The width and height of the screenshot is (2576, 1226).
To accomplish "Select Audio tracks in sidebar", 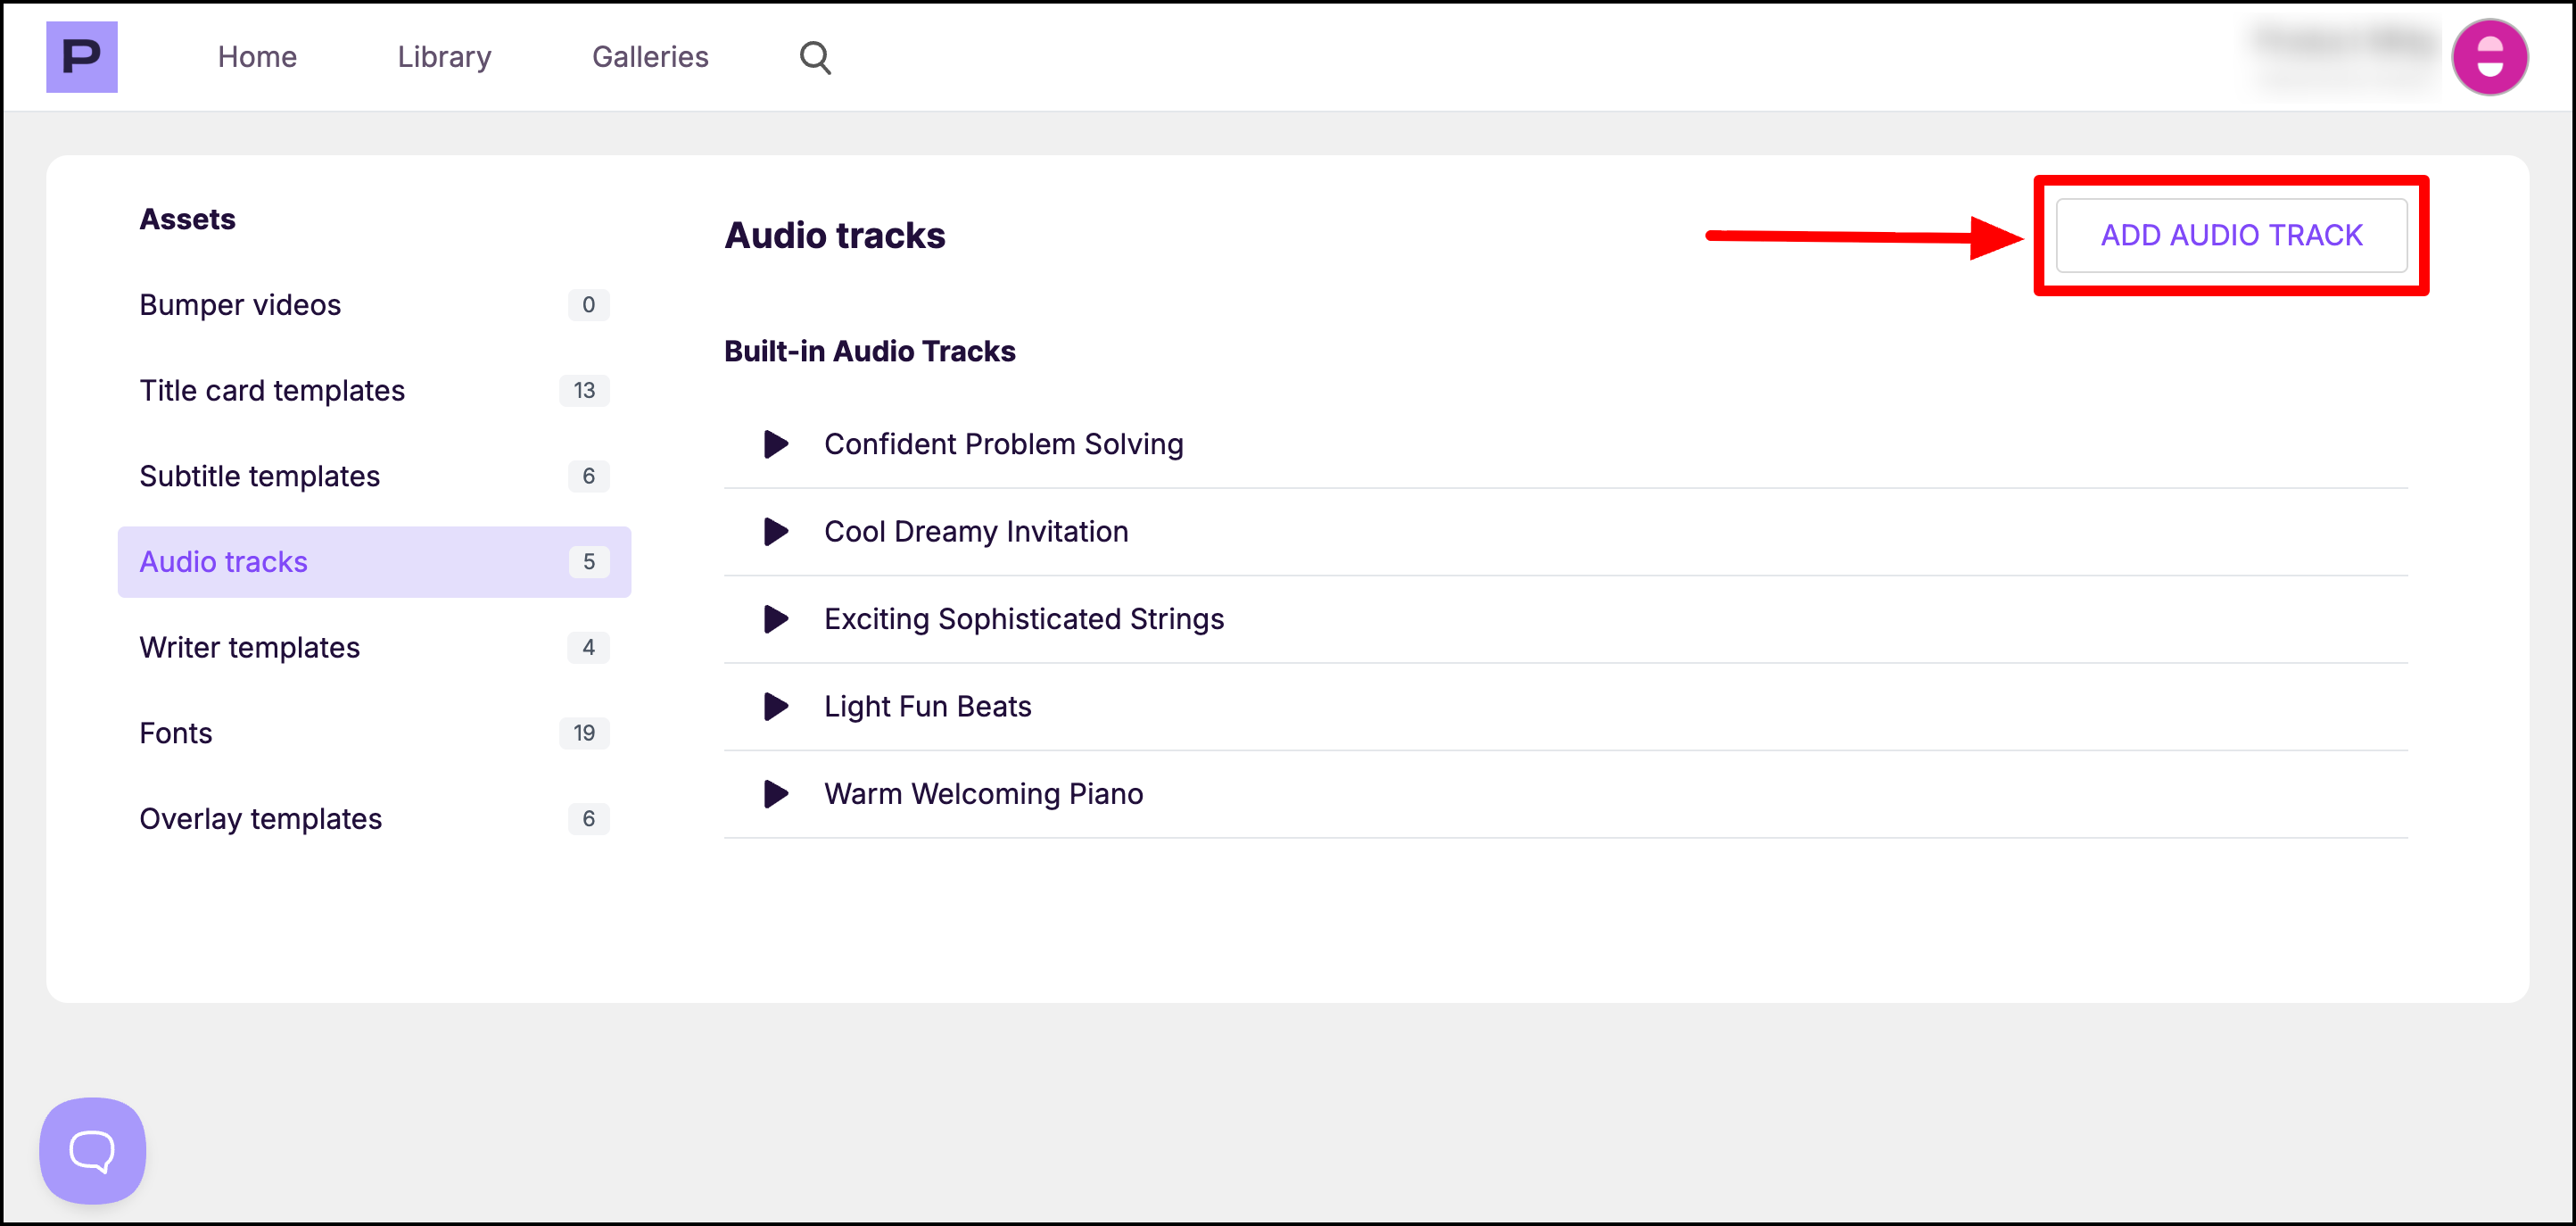I will [223, 562].
